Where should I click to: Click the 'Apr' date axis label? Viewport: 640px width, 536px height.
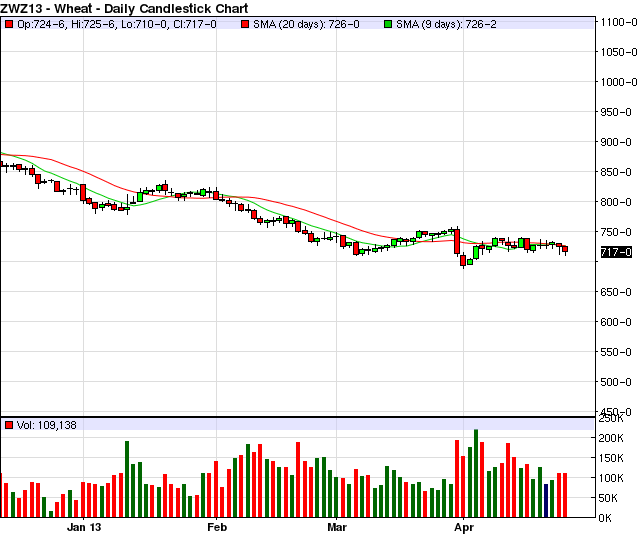(x=464, y=527)
